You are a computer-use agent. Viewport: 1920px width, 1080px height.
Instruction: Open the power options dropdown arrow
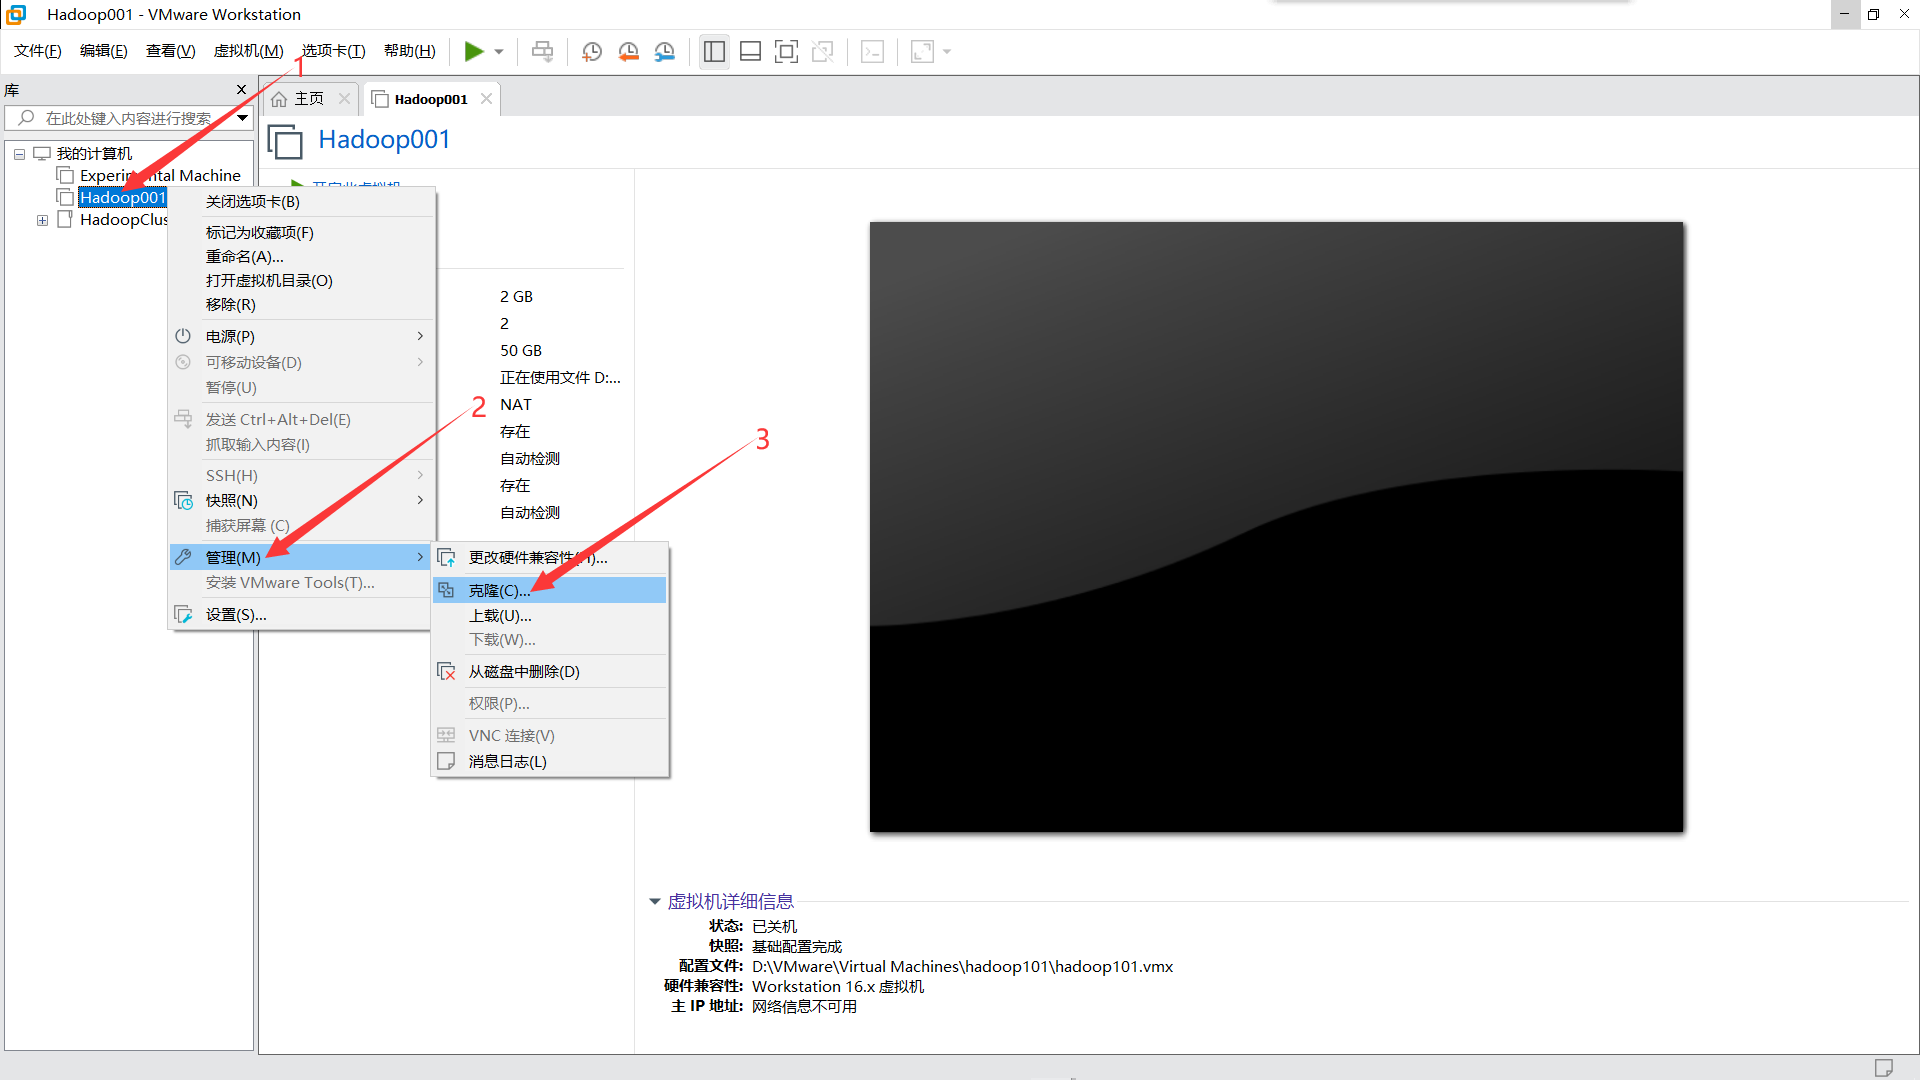click(x=499, y=52)
